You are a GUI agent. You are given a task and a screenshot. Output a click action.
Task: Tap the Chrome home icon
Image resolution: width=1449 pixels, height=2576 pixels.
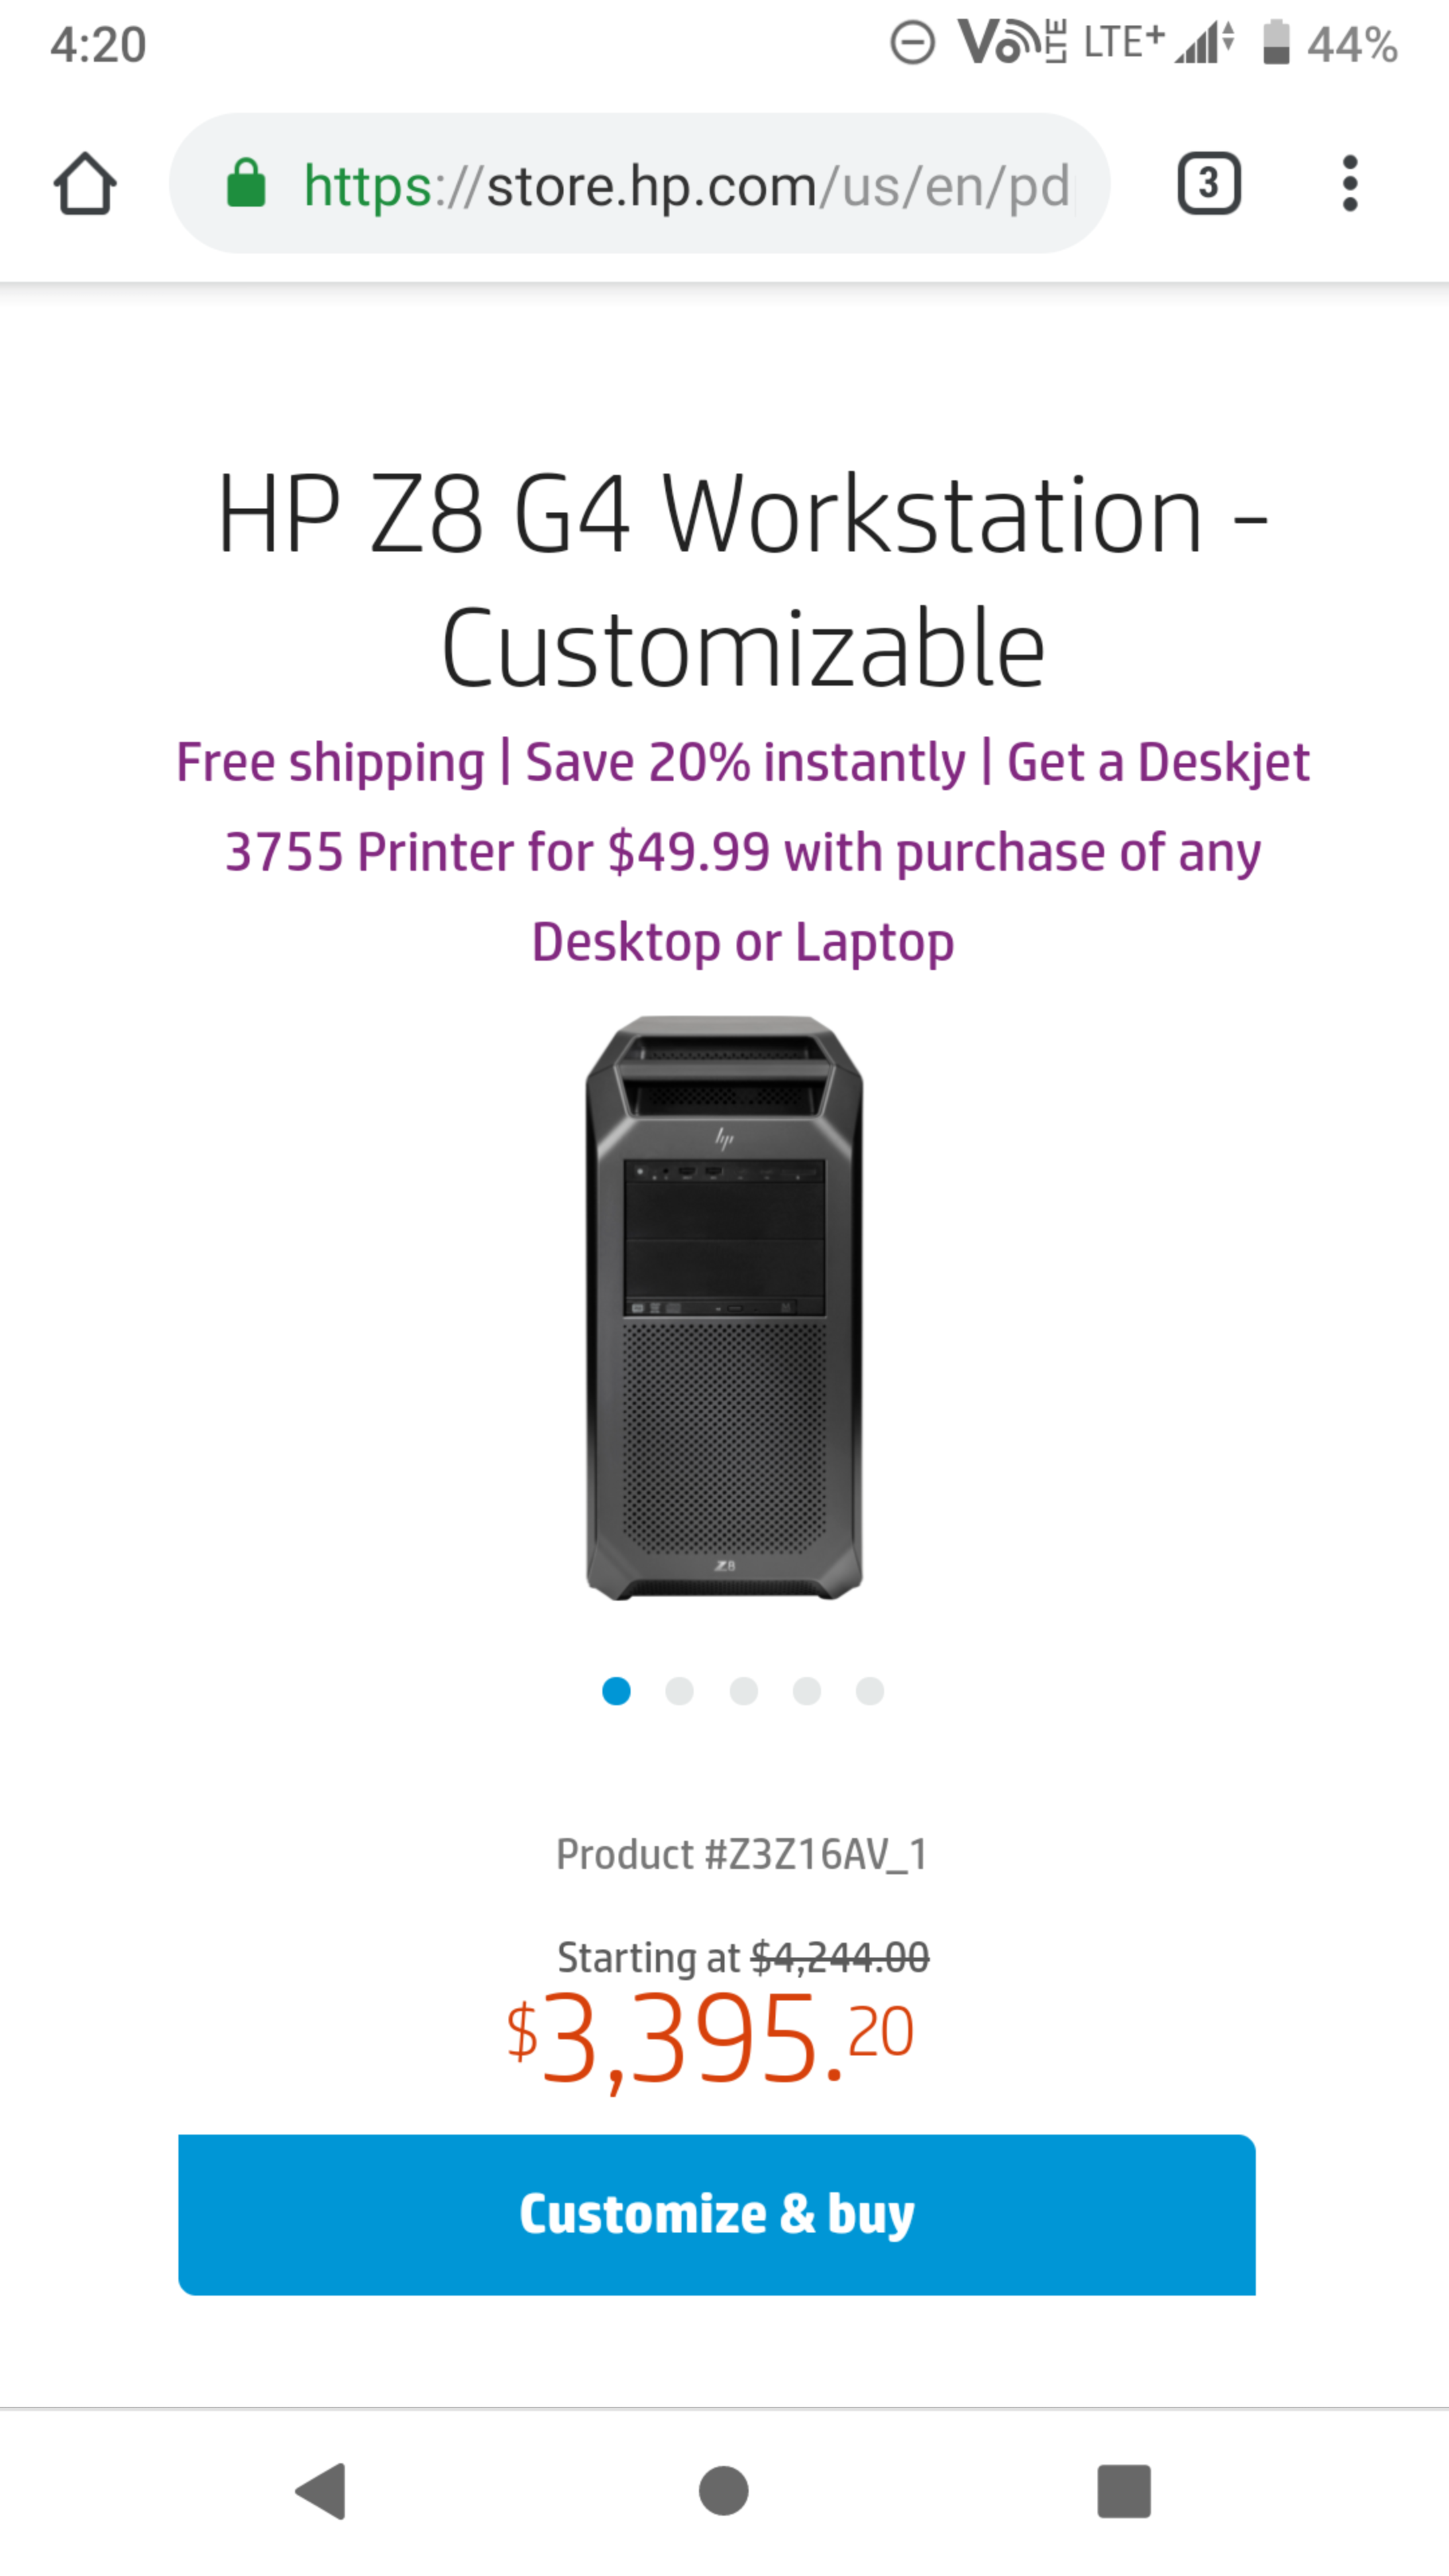pyautogui.click(x=85, y=184)
